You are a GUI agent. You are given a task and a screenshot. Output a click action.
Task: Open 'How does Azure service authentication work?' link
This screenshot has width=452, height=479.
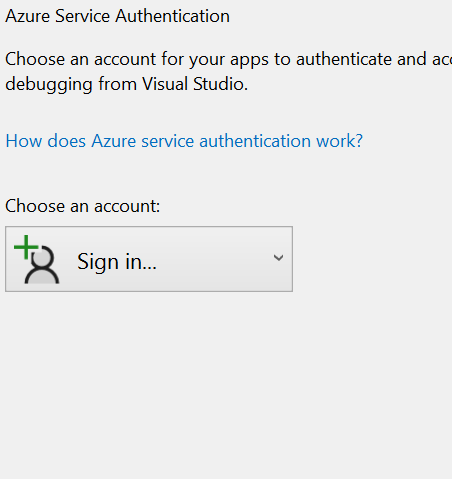click(x=184, y=141)
